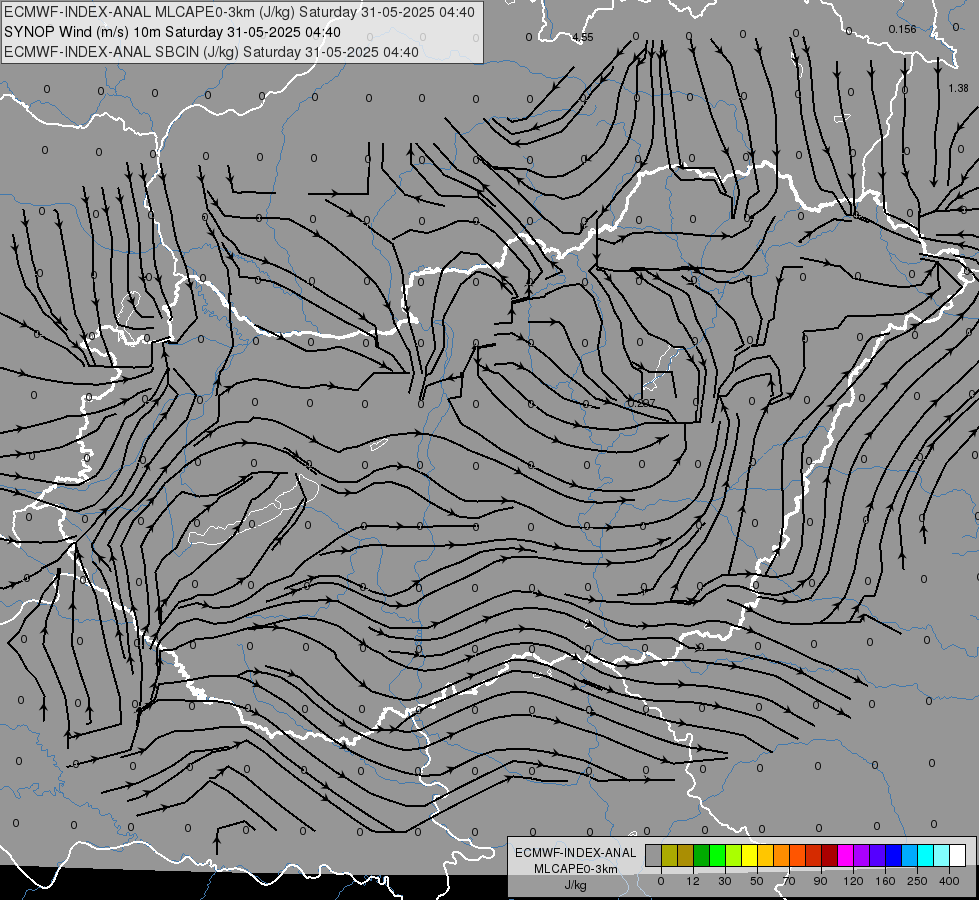The width and height of the screenshot is (979, 900).
Task: Select the bright green legend swatch
Action: coord(717,855)
